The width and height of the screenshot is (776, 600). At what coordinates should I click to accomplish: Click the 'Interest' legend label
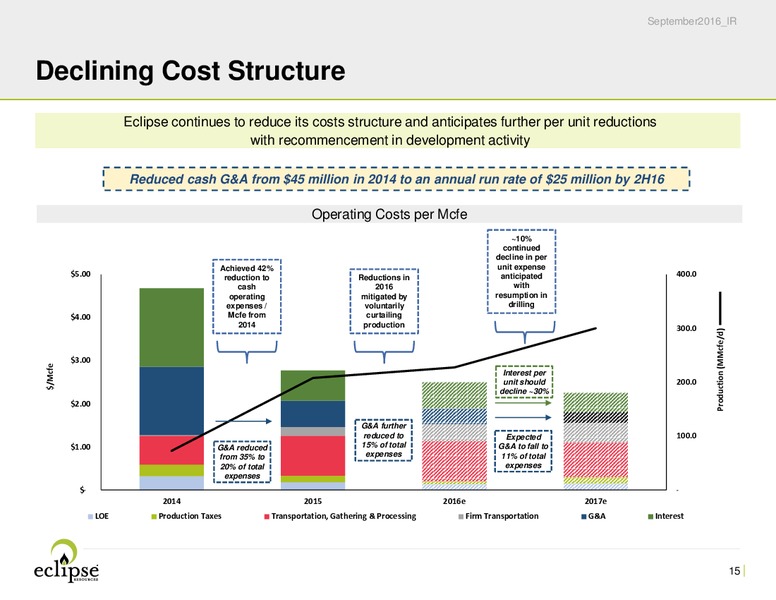point(669,516)
